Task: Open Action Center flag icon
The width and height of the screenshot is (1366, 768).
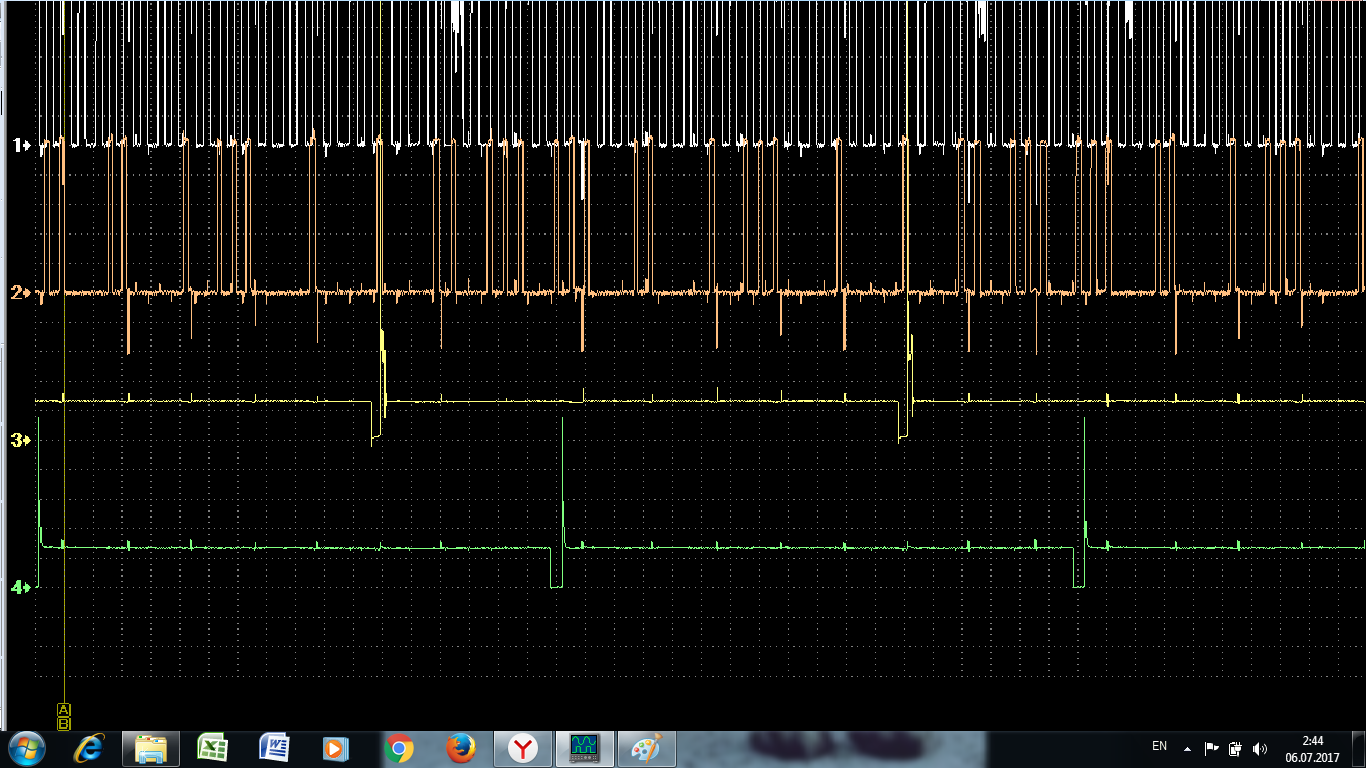Action: 1211,748
